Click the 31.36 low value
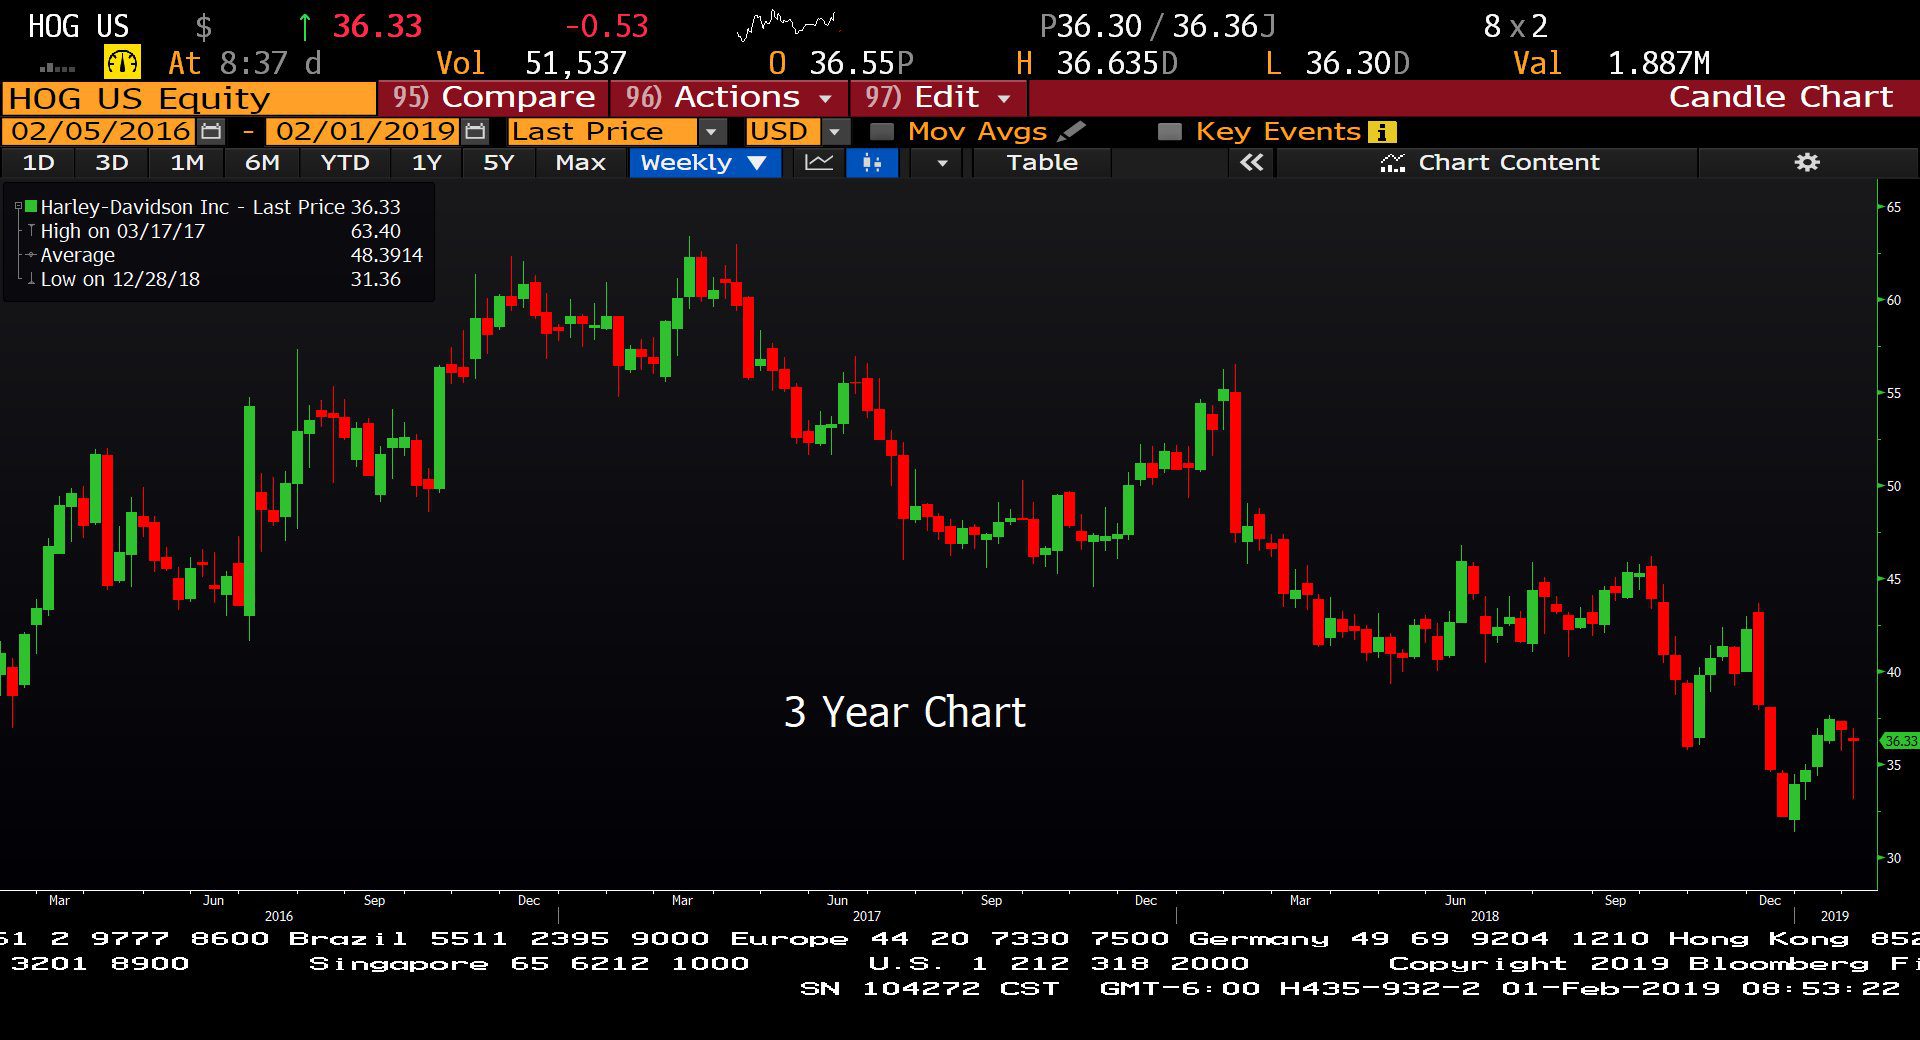Image resolution: width=1920 pixels, height=1040 pixels. (375, 279)
